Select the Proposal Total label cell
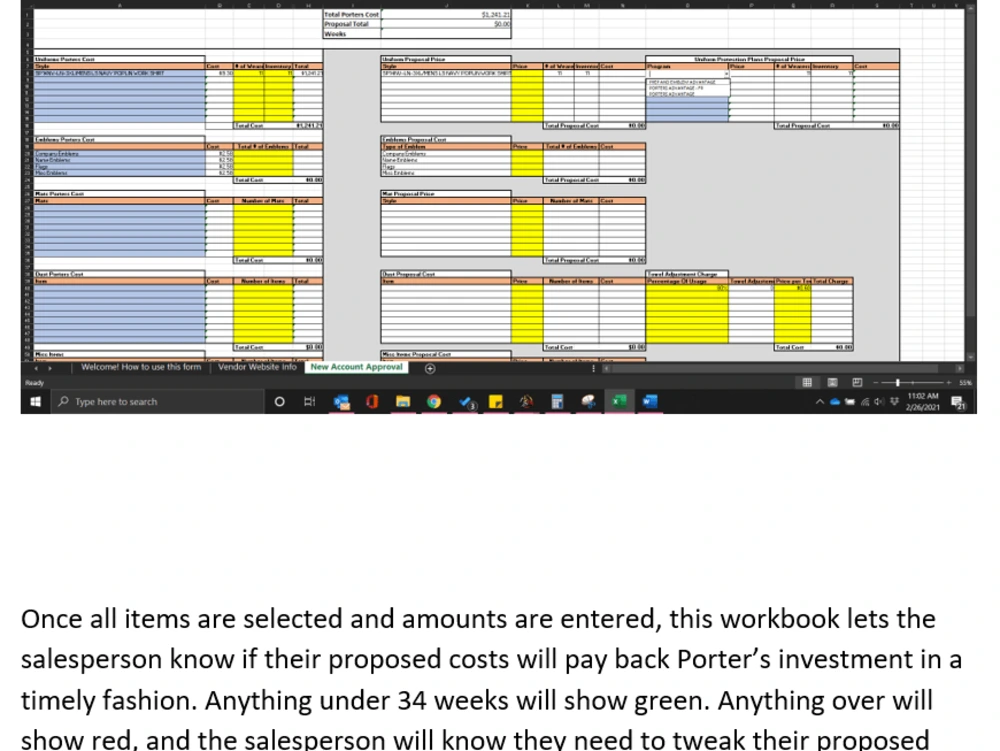The width and height of the screenshot is (1000, 751). pos(351,24)
